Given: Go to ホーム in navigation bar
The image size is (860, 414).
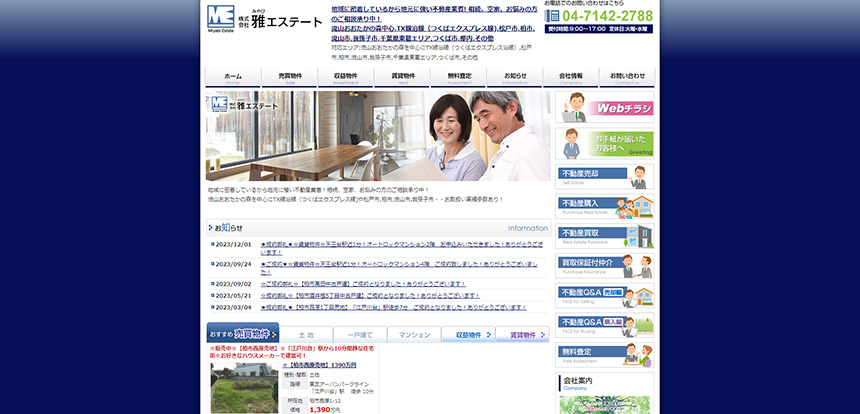Looking at the screenshot, I should coord(233,77).
